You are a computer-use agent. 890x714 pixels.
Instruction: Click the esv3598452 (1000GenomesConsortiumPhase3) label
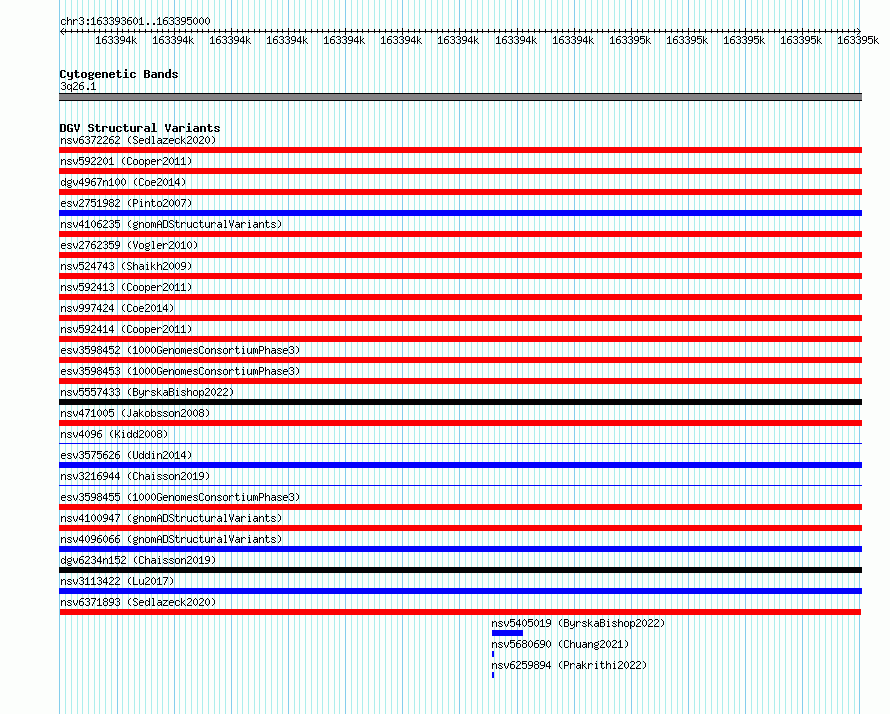pyautogui.click(x=180, y=350)
